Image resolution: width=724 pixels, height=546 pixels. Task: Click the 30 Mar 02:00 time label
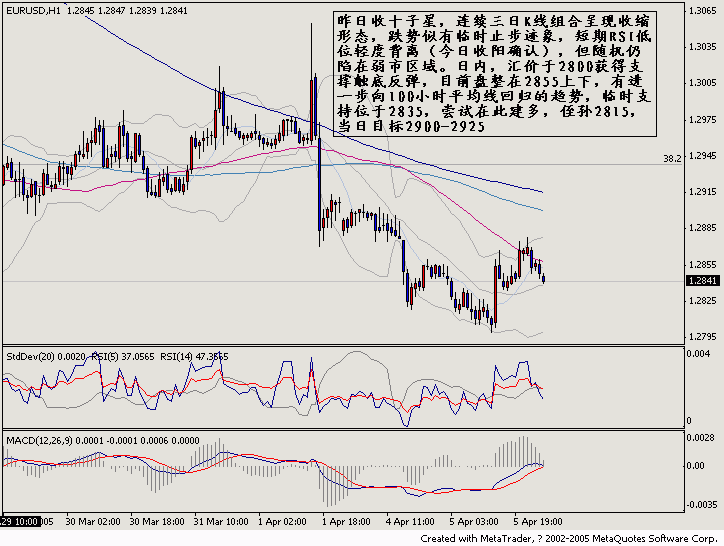pyautogui.click(x=93, y=522)
